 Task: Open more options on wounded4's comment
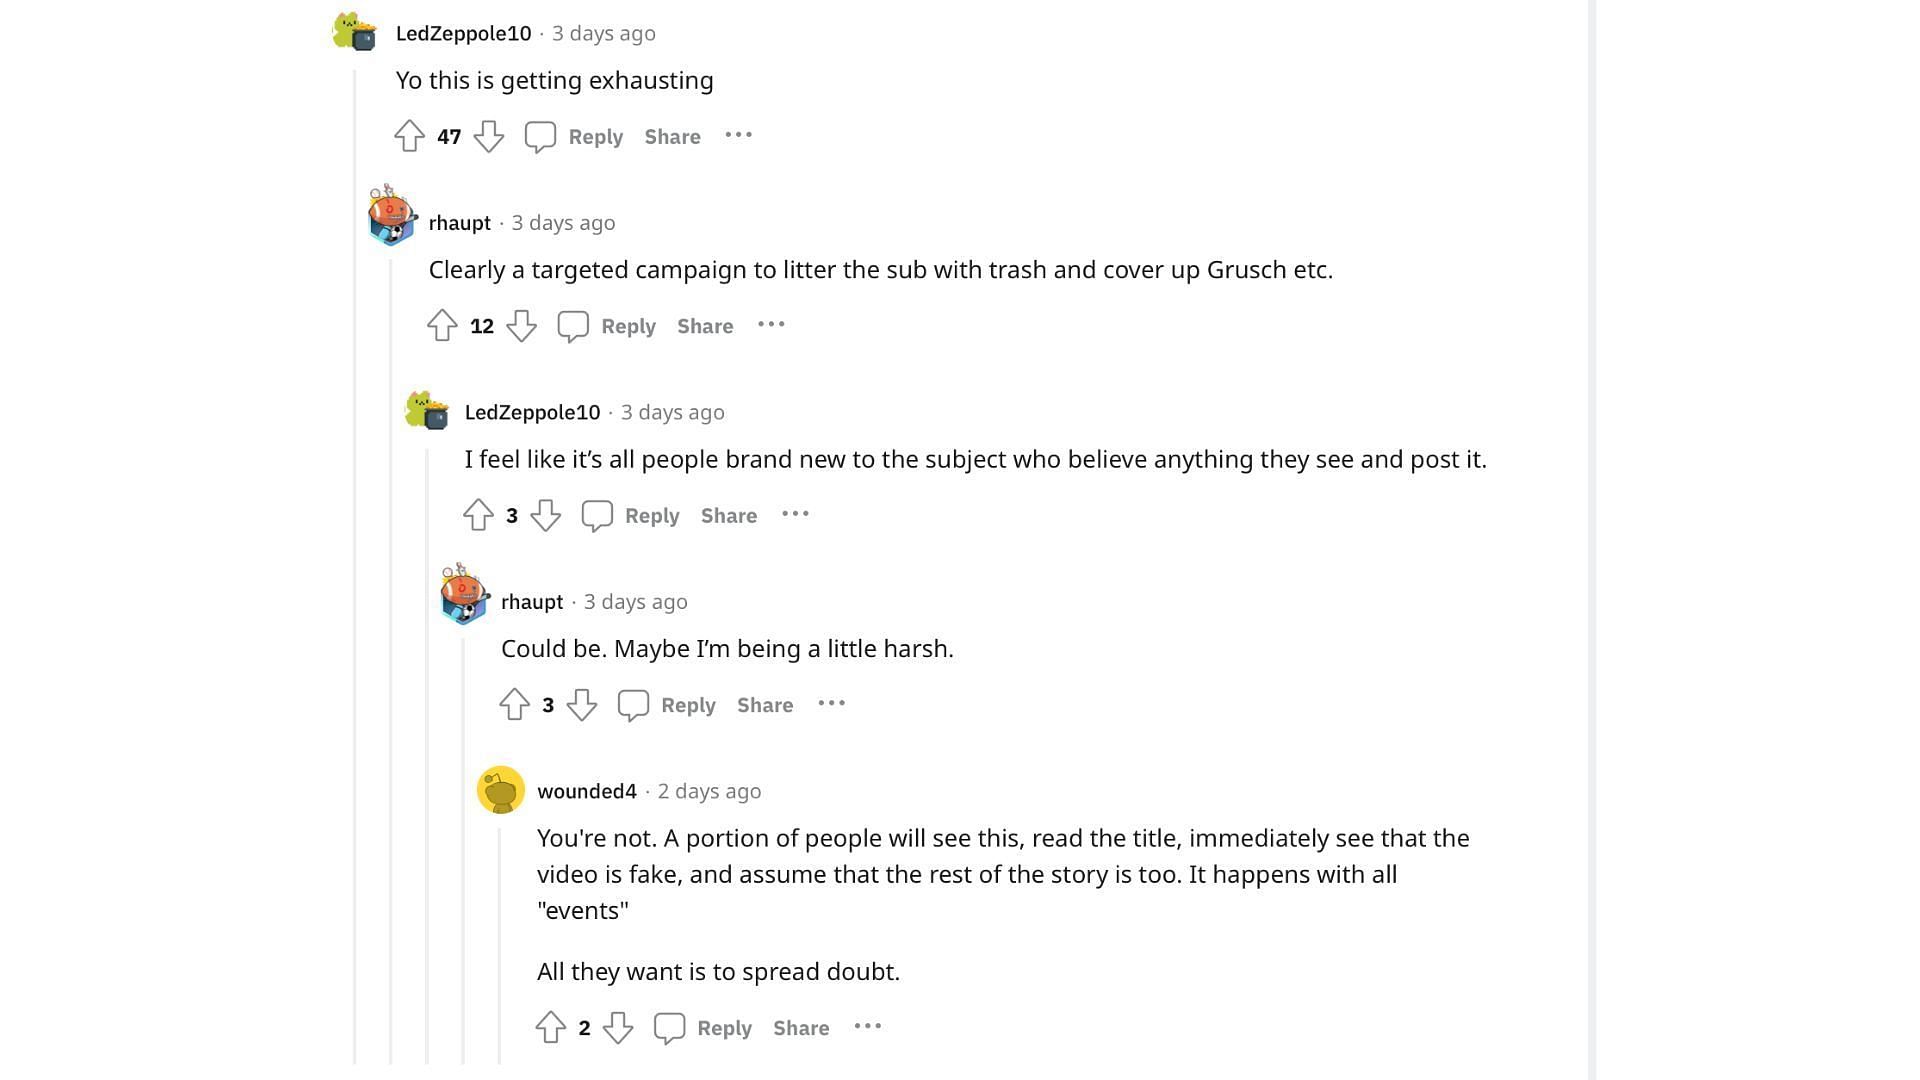point(867,1026)
